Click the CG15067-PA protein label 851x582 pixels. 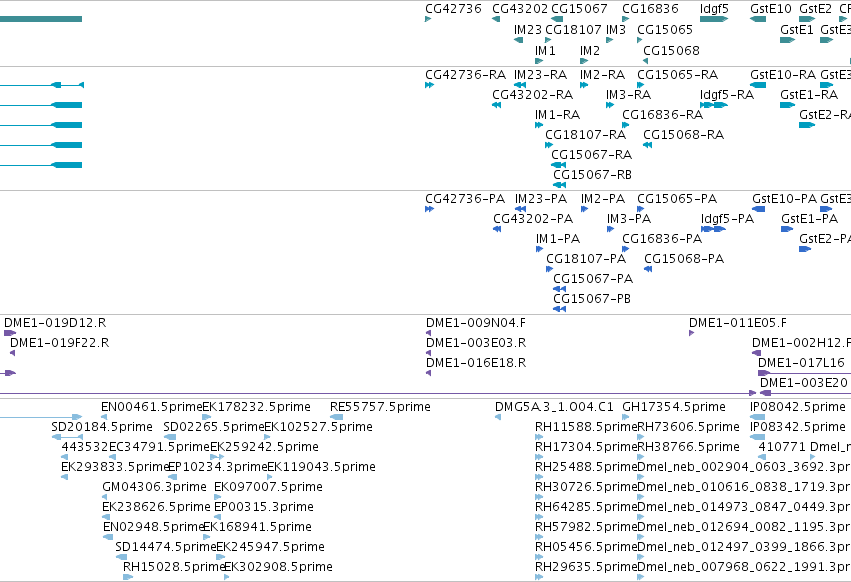click(x=593, y=280)
